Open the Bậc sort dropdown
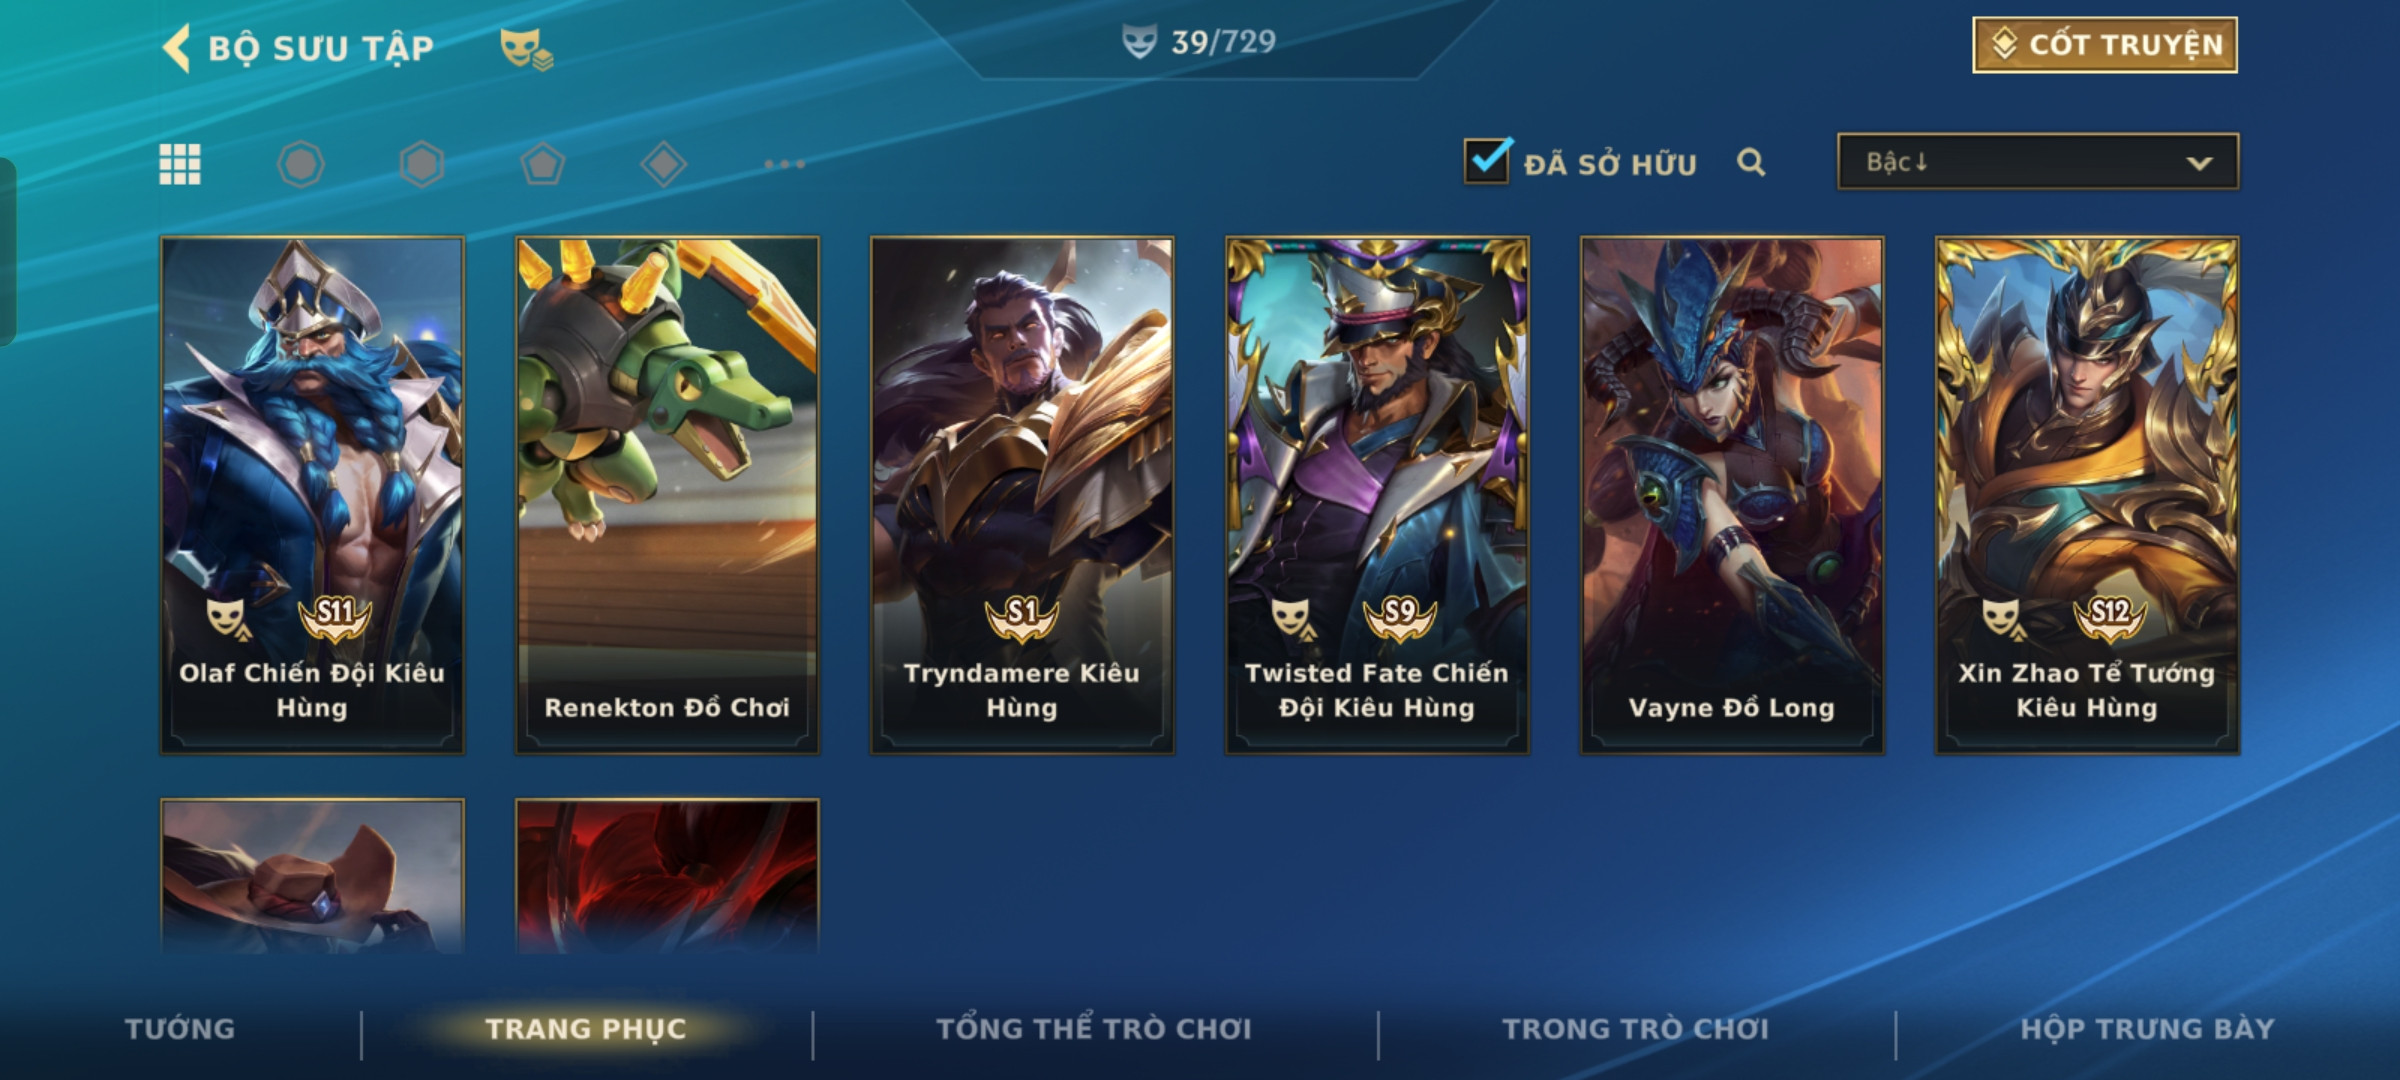 pyautogui.click(x=2038, y=161)
